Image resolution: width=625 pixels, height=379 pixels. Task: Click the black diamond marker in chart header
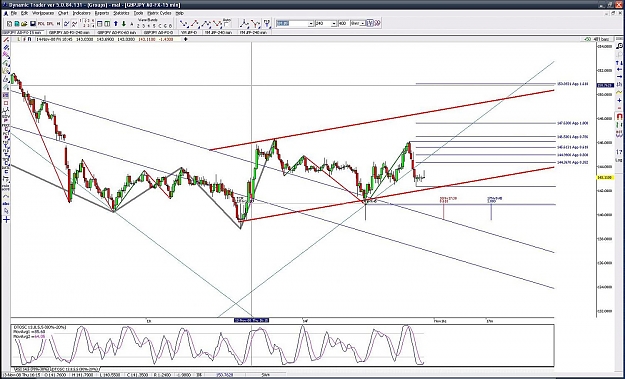click(x=186, y=39)
